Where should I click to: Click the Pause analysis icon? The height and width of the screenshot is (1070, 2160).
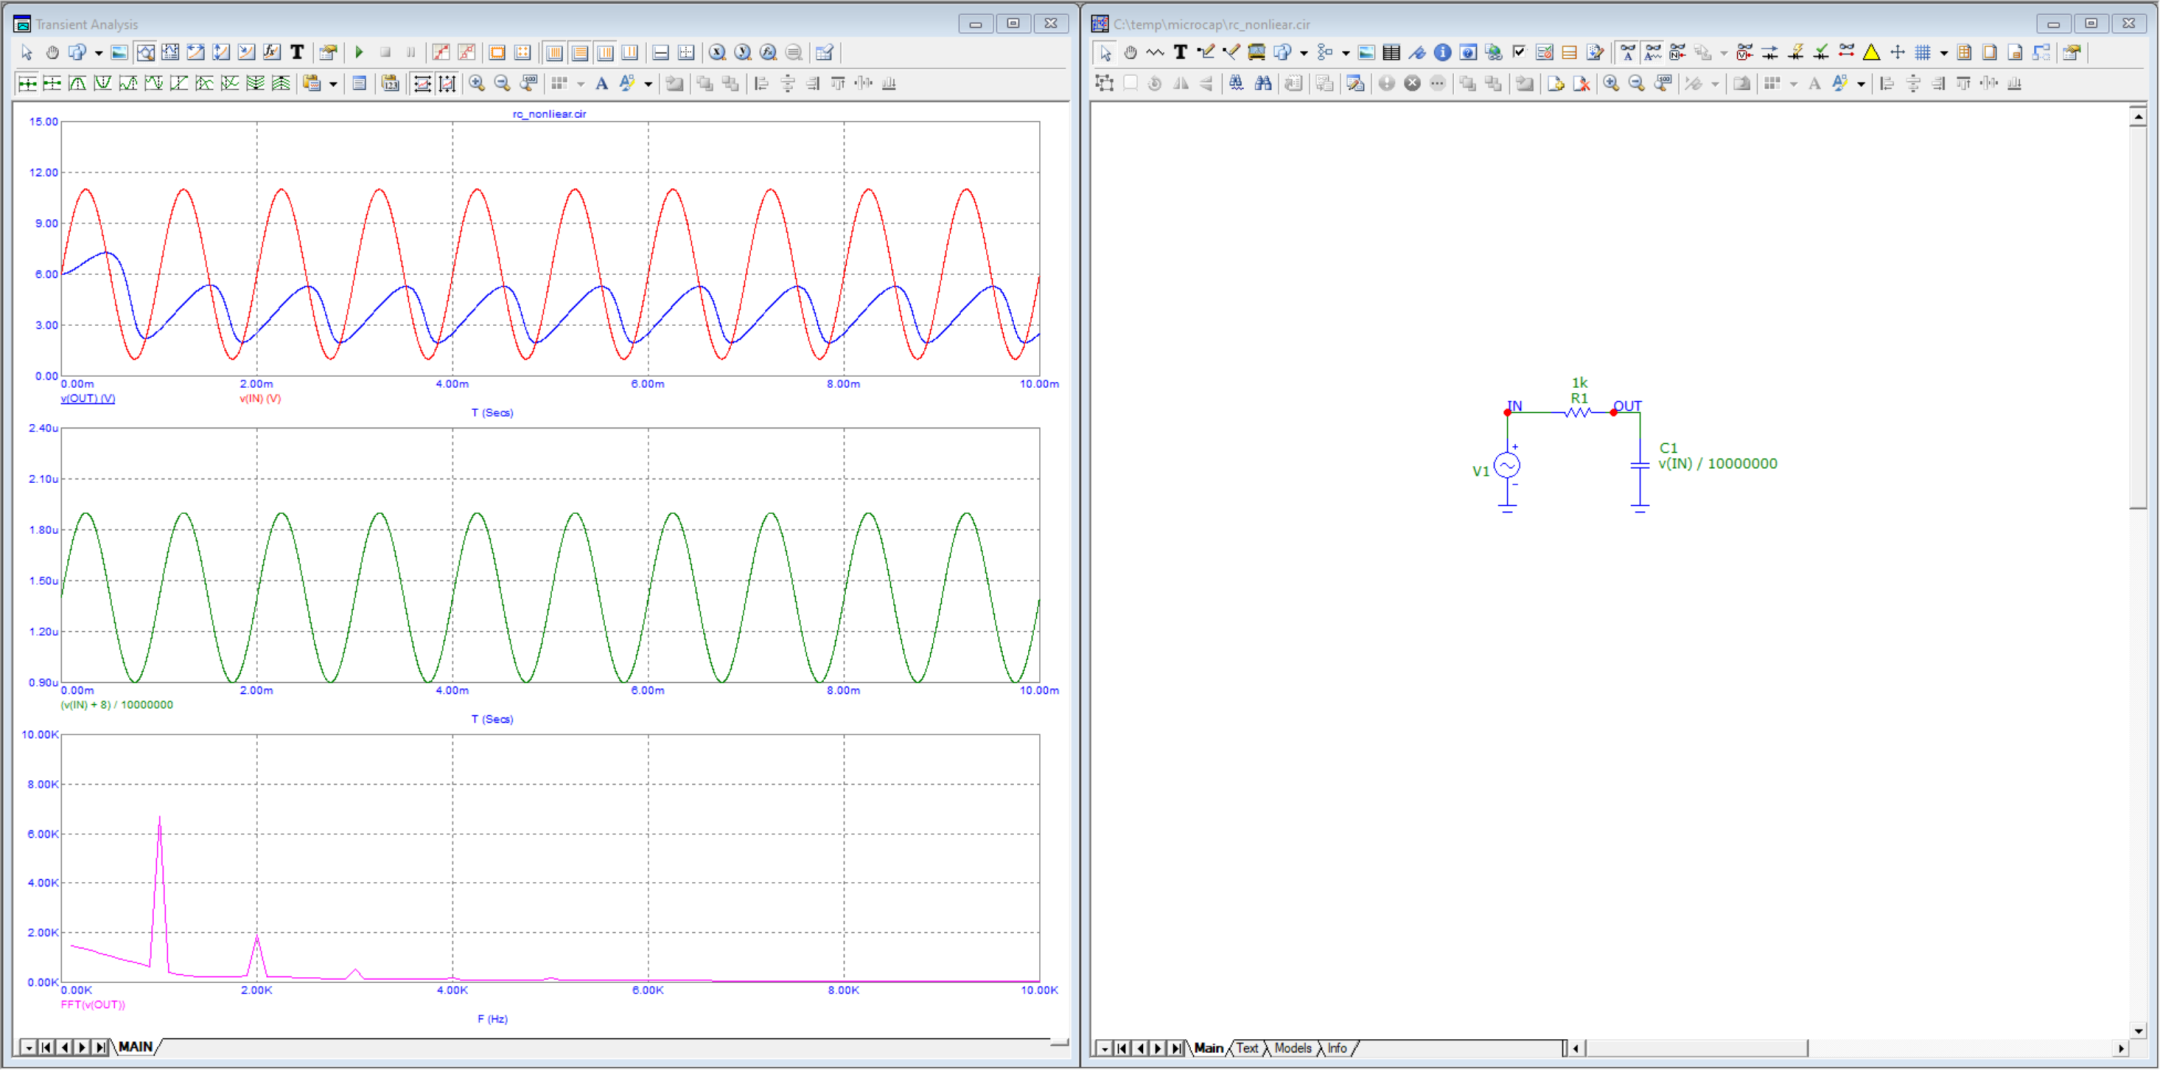[411, 52]
